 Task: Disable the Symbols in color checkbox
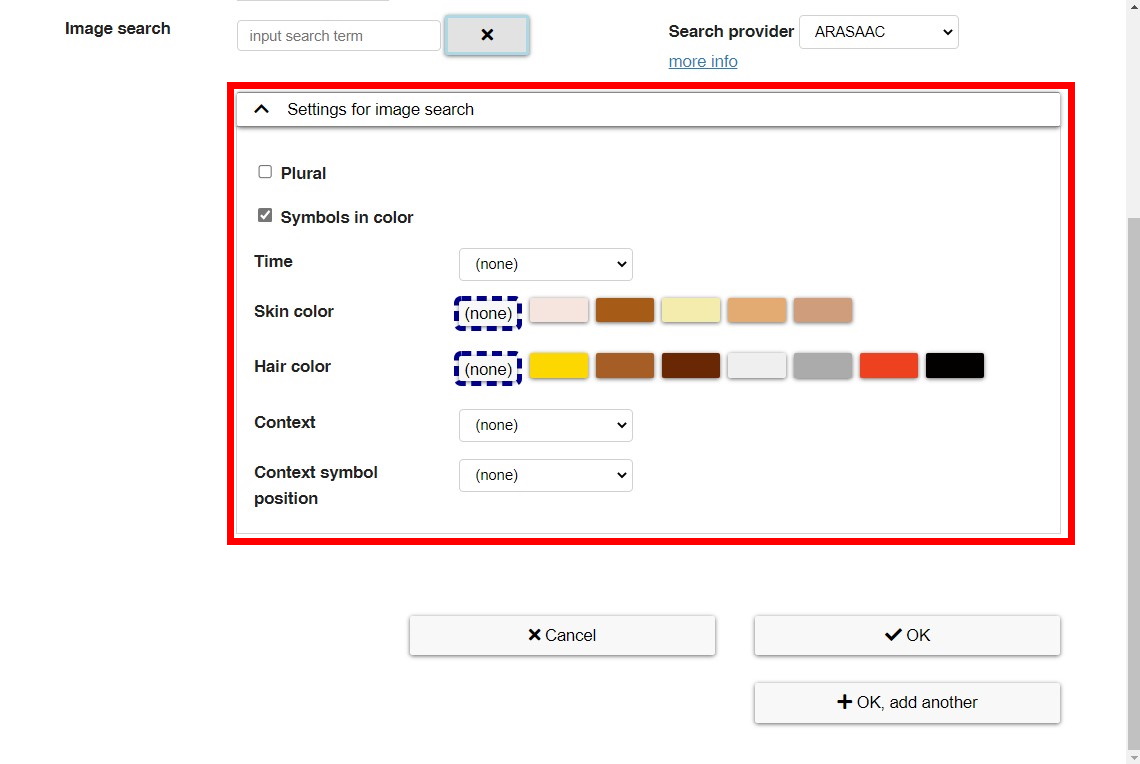coord(264,215)
